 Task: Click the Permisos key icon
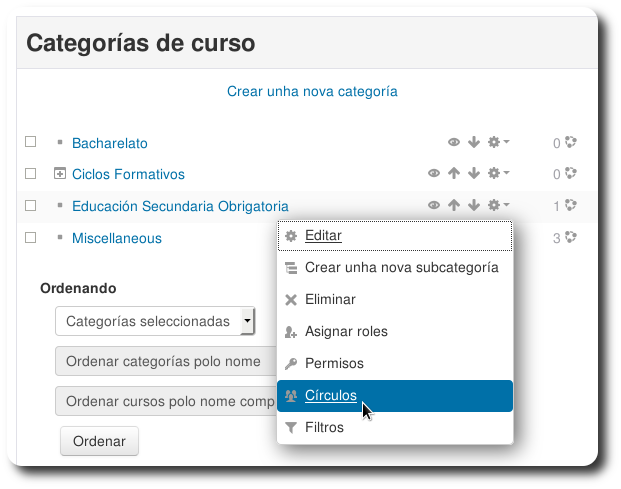click(x=291, y=363)
